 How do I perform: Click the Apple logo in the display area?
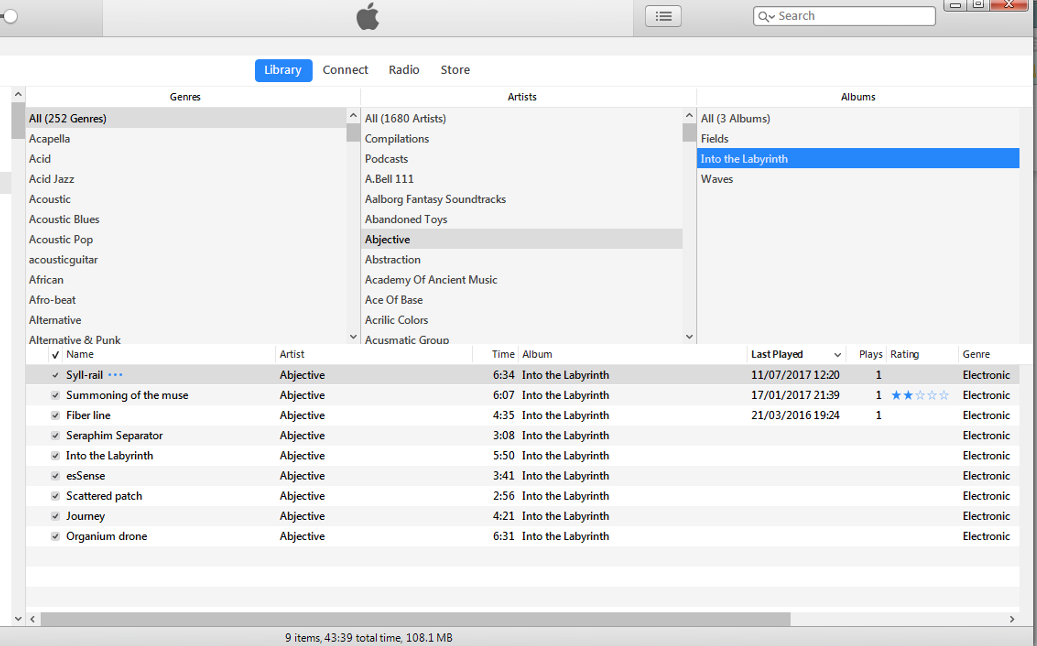368,17
